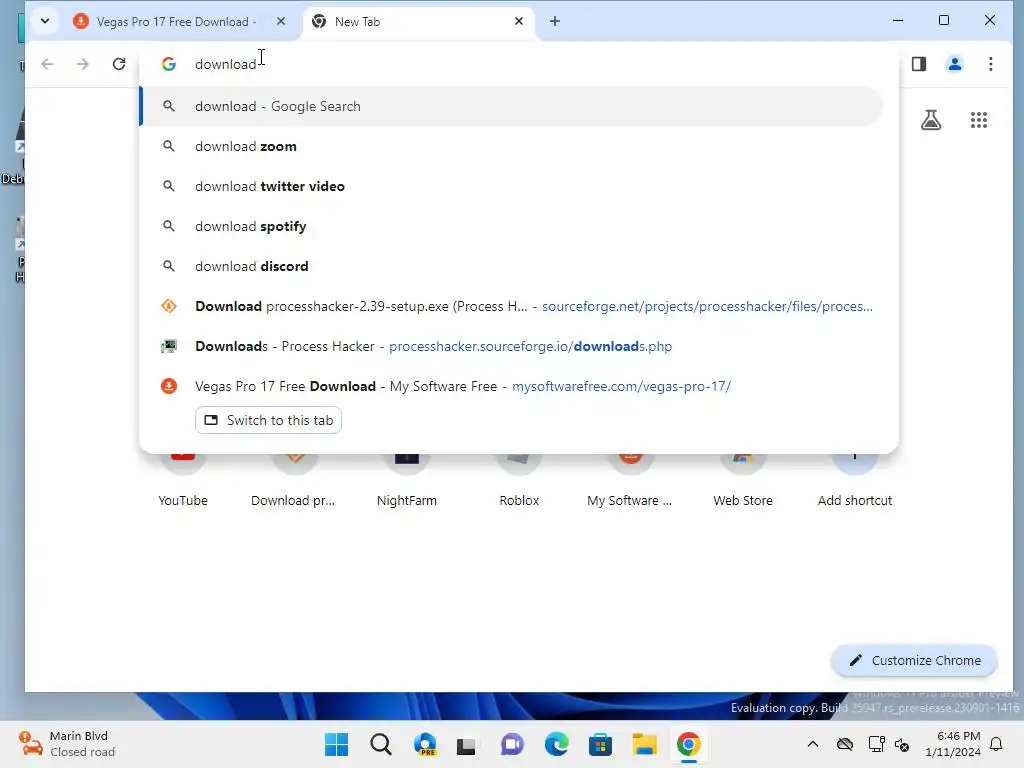Image resolution: width=1024 pixels, height=768 pixels.
Task: Open Google apps grid icon
Action: pos(979,120)
